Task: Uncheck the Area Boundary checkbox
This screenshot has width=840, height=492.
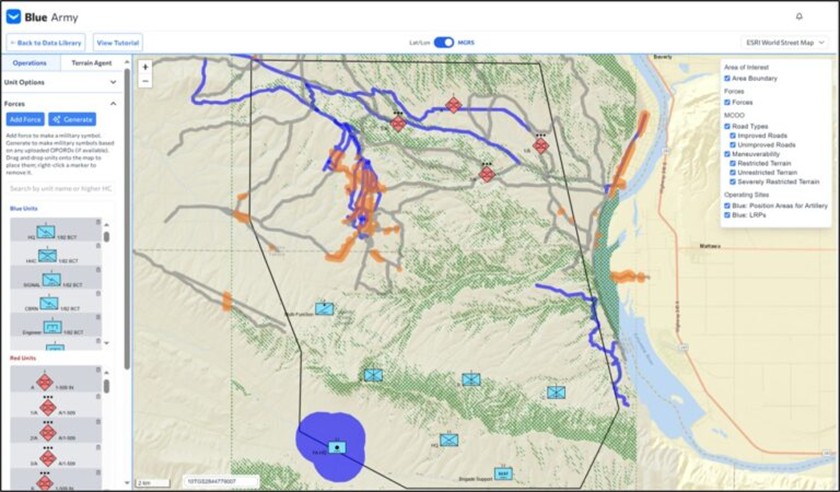Action: point(728,77)
